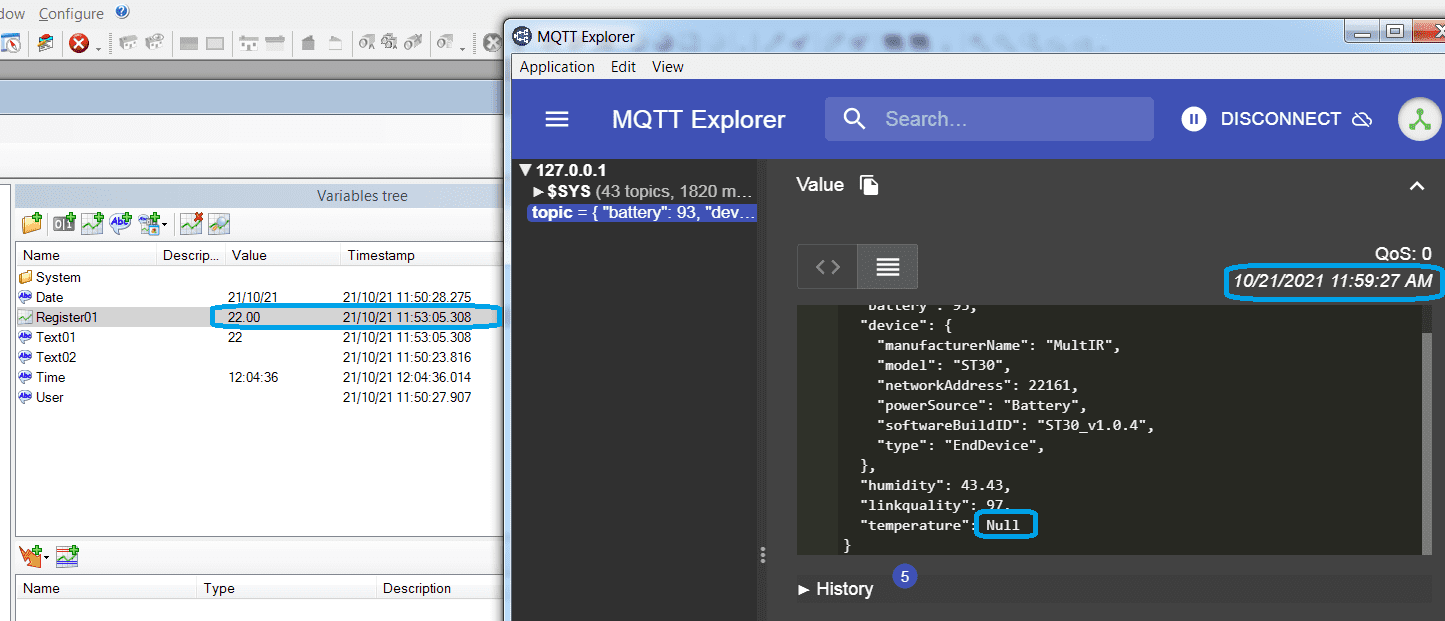The image size is (1445, 621).
Task: Delete the selected variable
Action: pos(191,223)
